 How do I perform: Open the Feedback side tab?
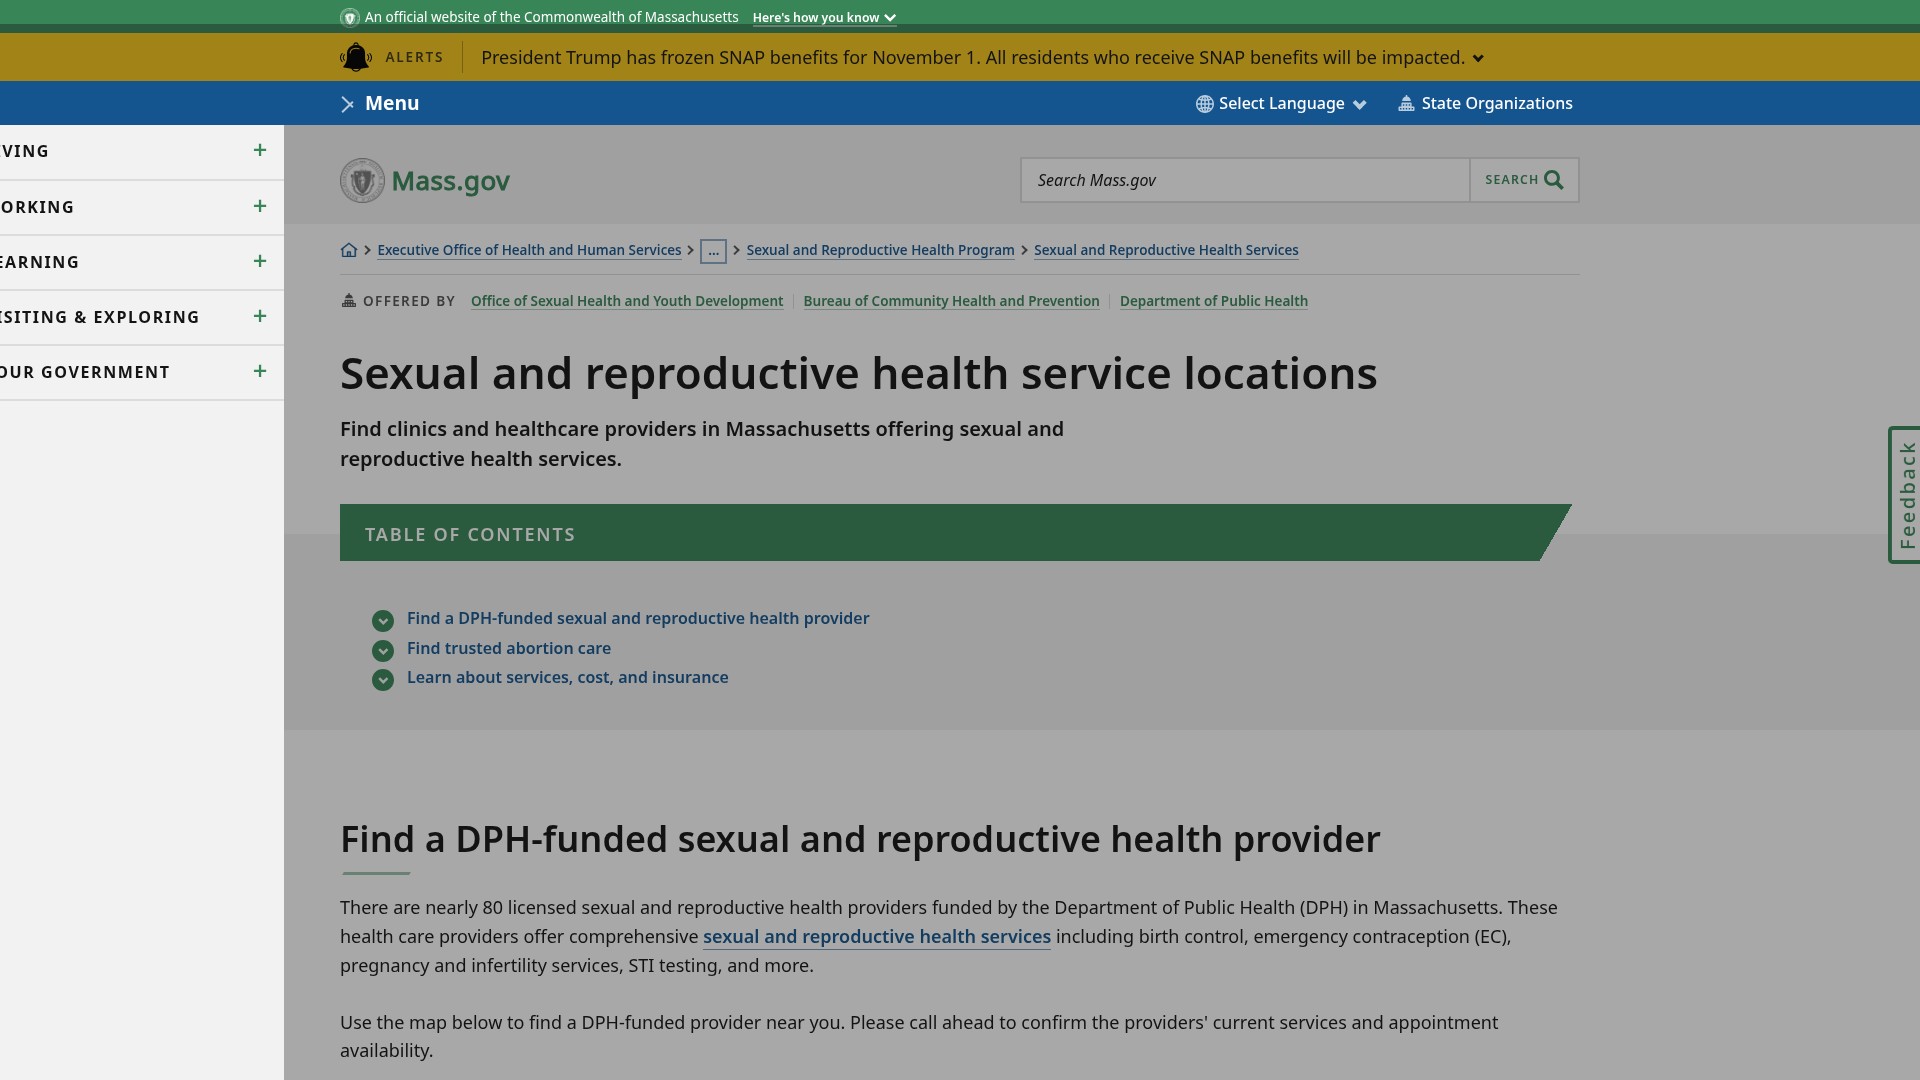[x=1904, y=495]
